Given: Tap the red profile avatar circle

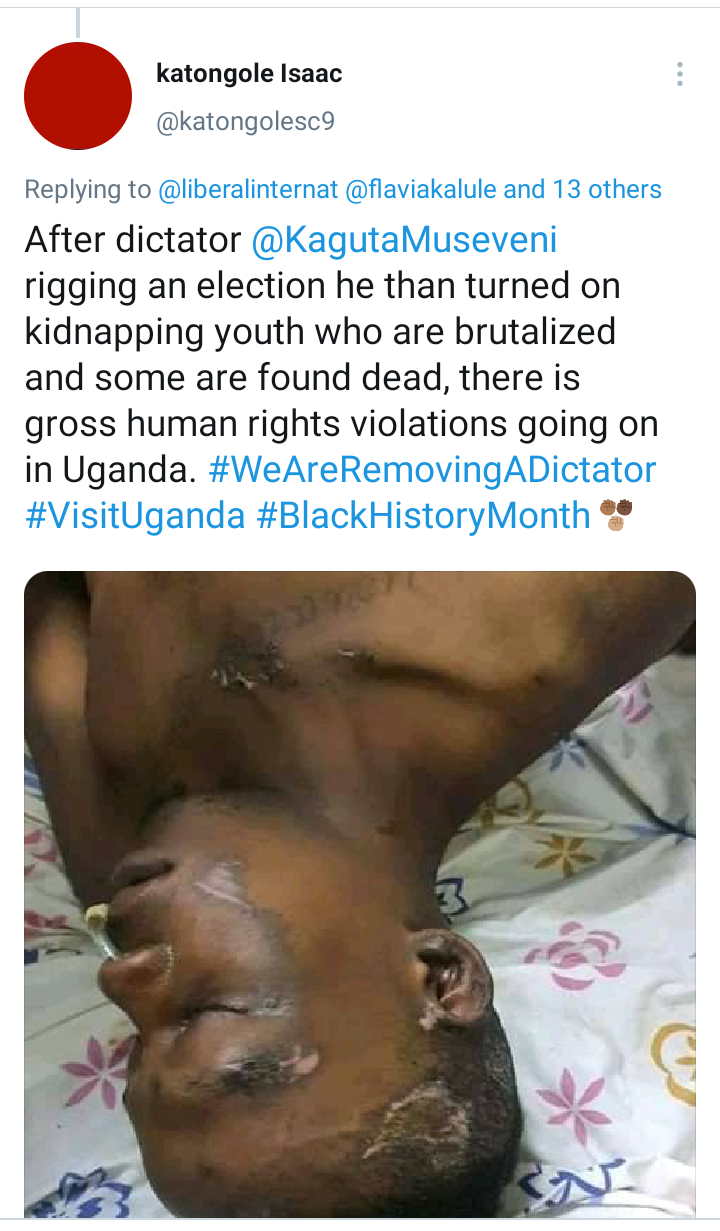Looking at the screenshot, I should 78,96.
